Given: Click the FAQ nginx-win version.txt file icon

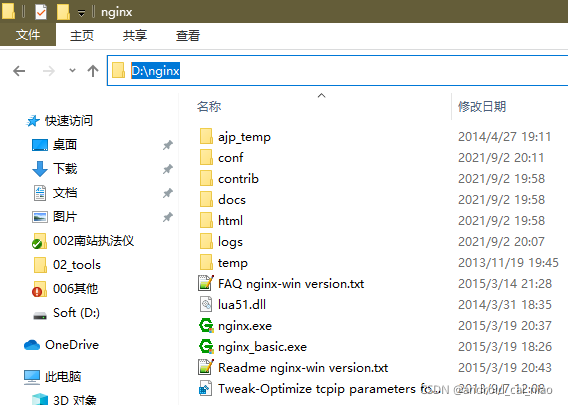Looking at the screenshot, I should pyautogui.click(x=206, y=283).
